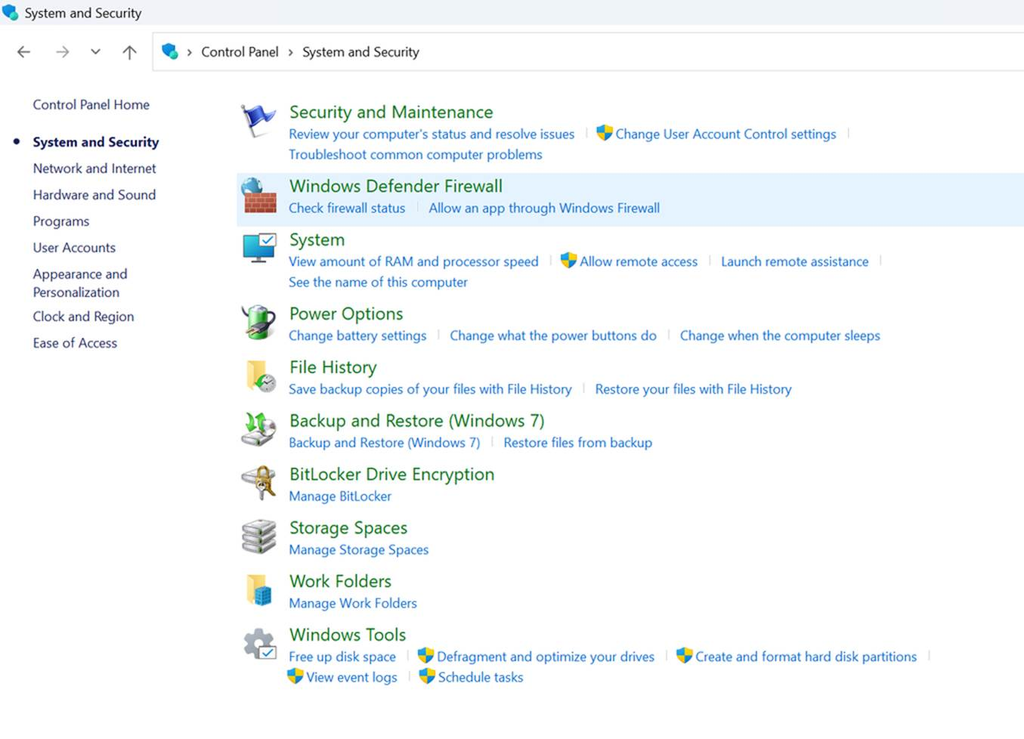Image resolution: width=1024 pixels, height=739 pixels.
Task: Click the Power Options battery icon
Action: 259,322
